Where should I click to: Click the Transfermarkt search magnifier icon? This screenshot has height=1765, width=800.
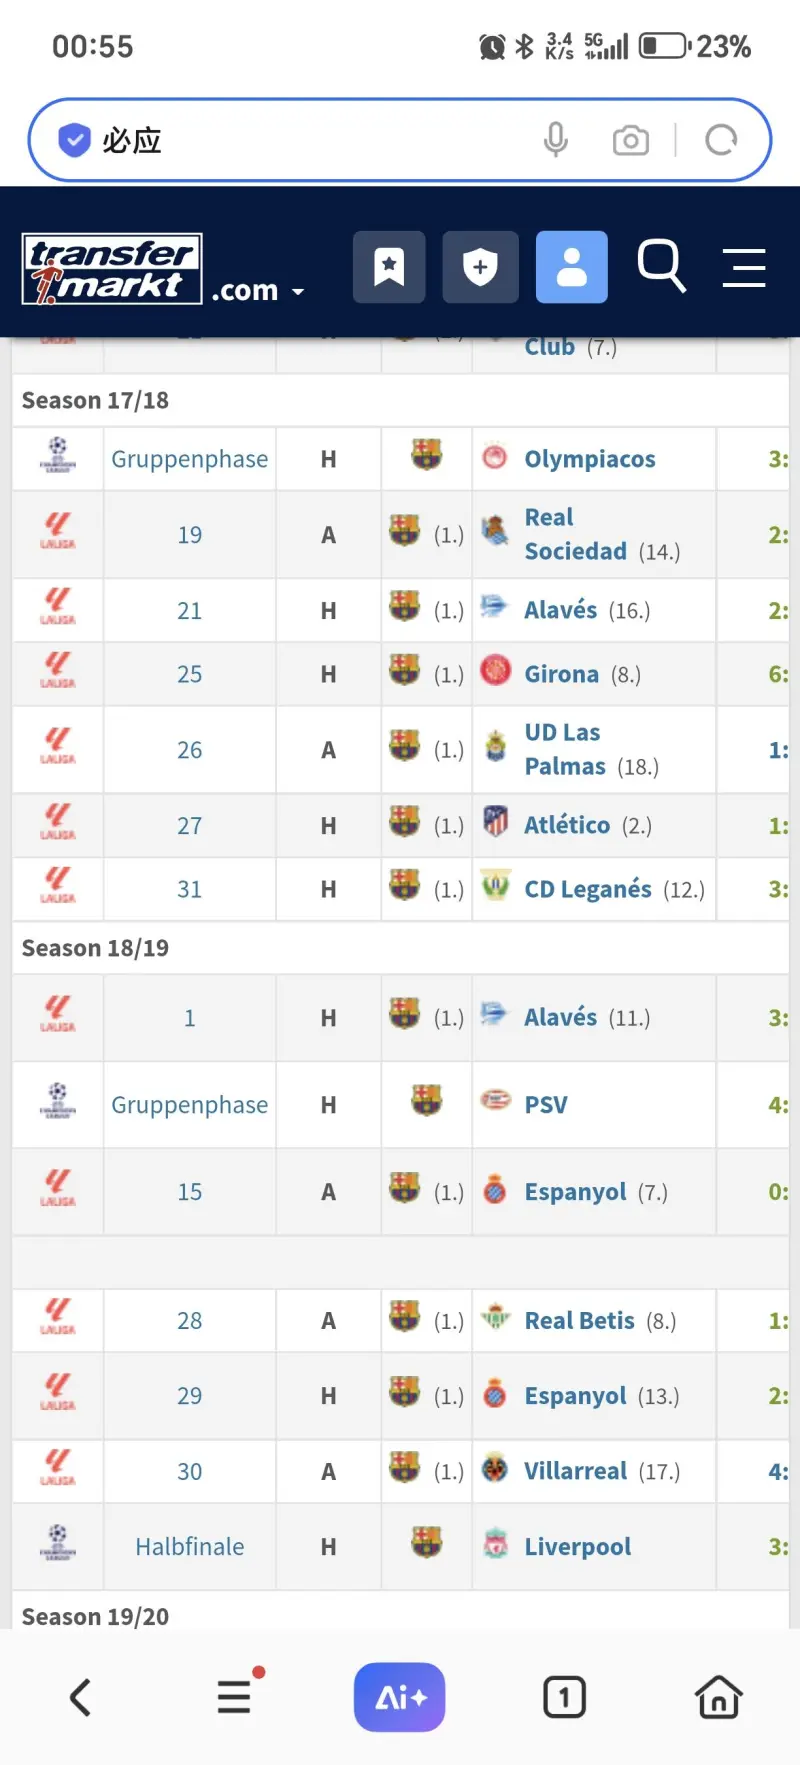(x=661, y=266)
